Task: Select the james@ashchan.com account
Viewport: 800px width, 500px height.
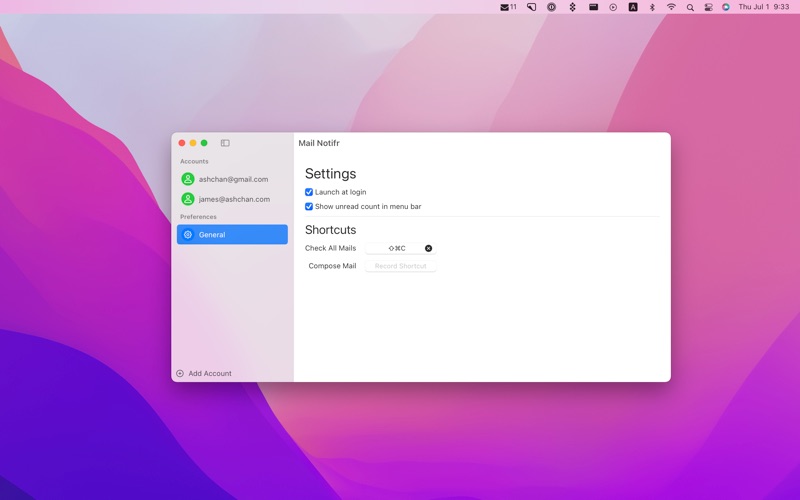Action: click(x=232, y=199)
